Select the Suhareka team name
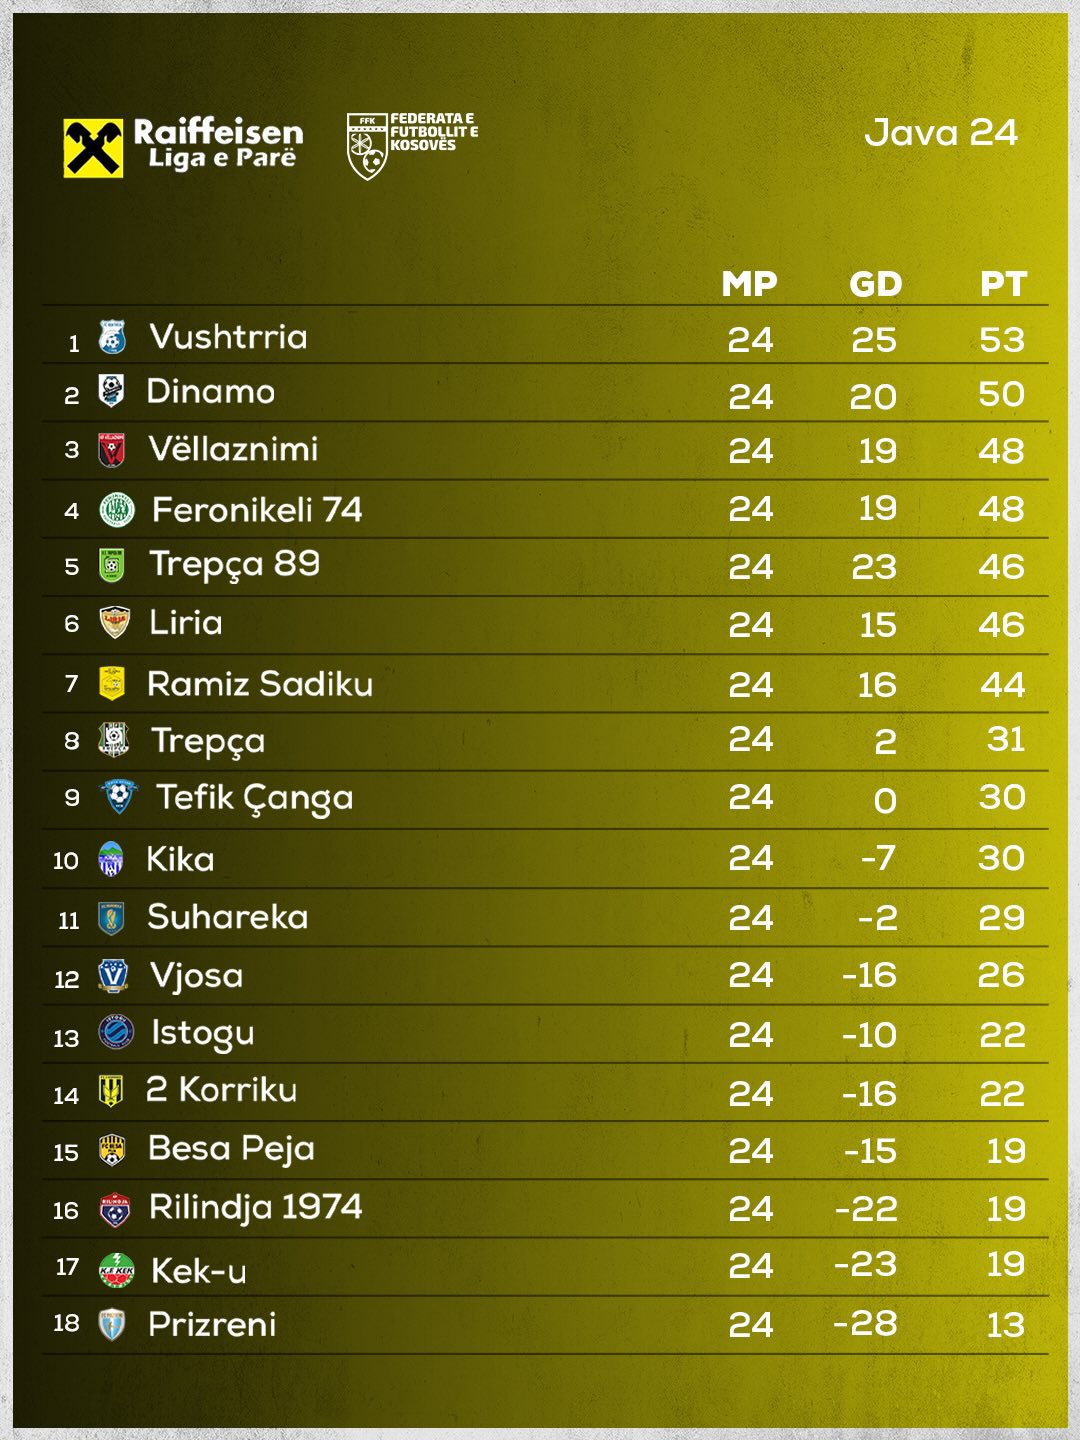The width and height of the screenshot is (1080, 1440). point(227,917)
